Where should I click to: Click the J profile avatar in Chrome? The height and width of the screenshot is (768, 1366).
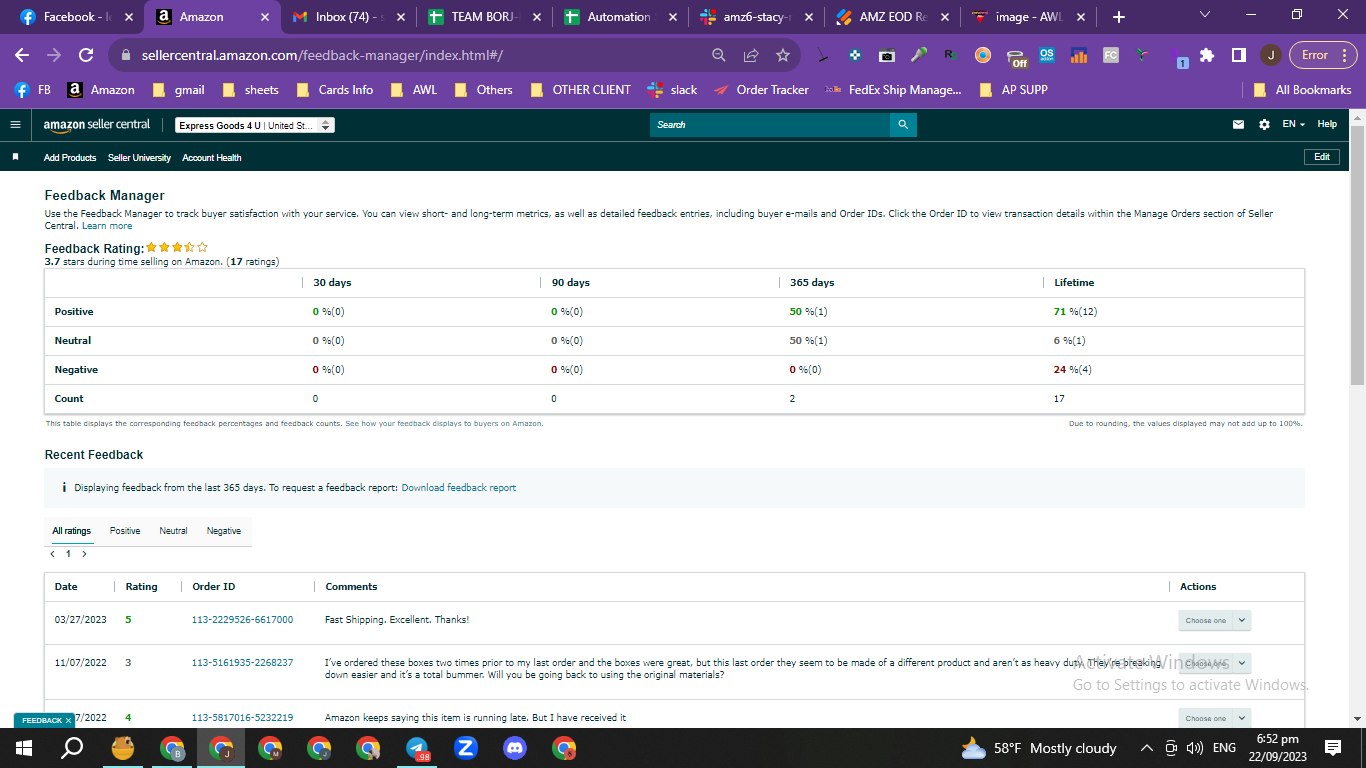coord(1270,56)
